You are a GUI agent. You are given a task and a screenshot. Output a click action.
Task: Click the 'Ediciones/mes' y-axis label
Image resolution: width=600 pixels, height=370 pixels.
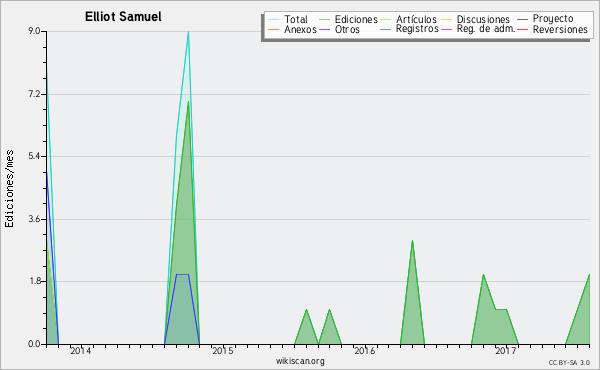(x=9, y=189)
